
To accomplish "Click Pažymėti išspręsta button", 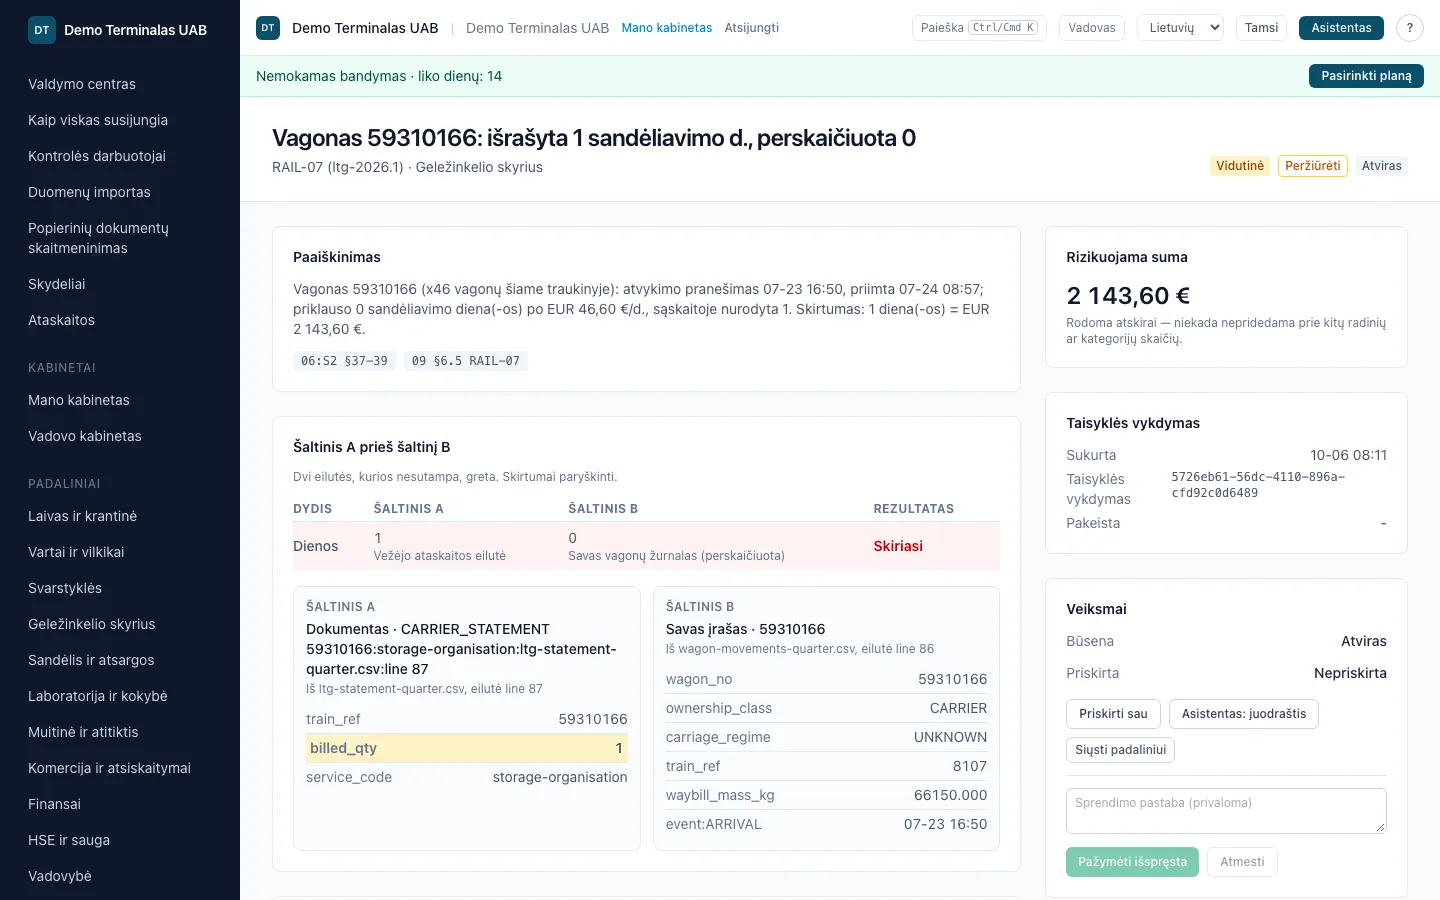I will click(x=1132, y=862).
